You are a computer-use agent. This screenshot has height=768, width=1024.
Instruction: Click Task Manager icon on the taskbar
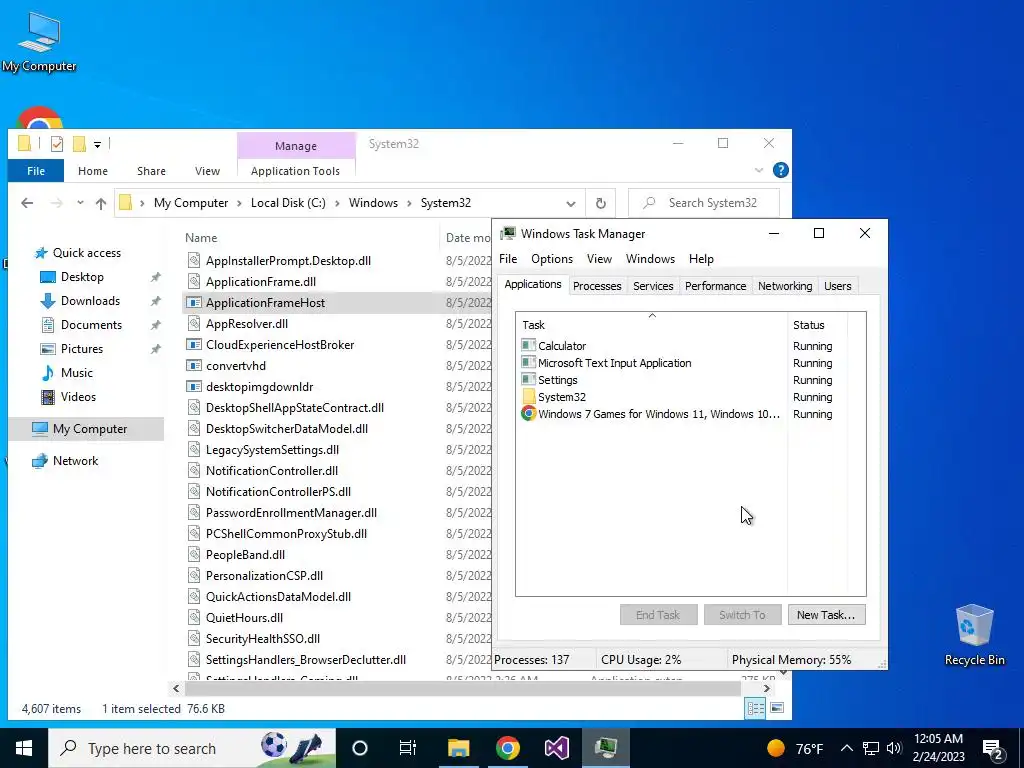[606, 748]
